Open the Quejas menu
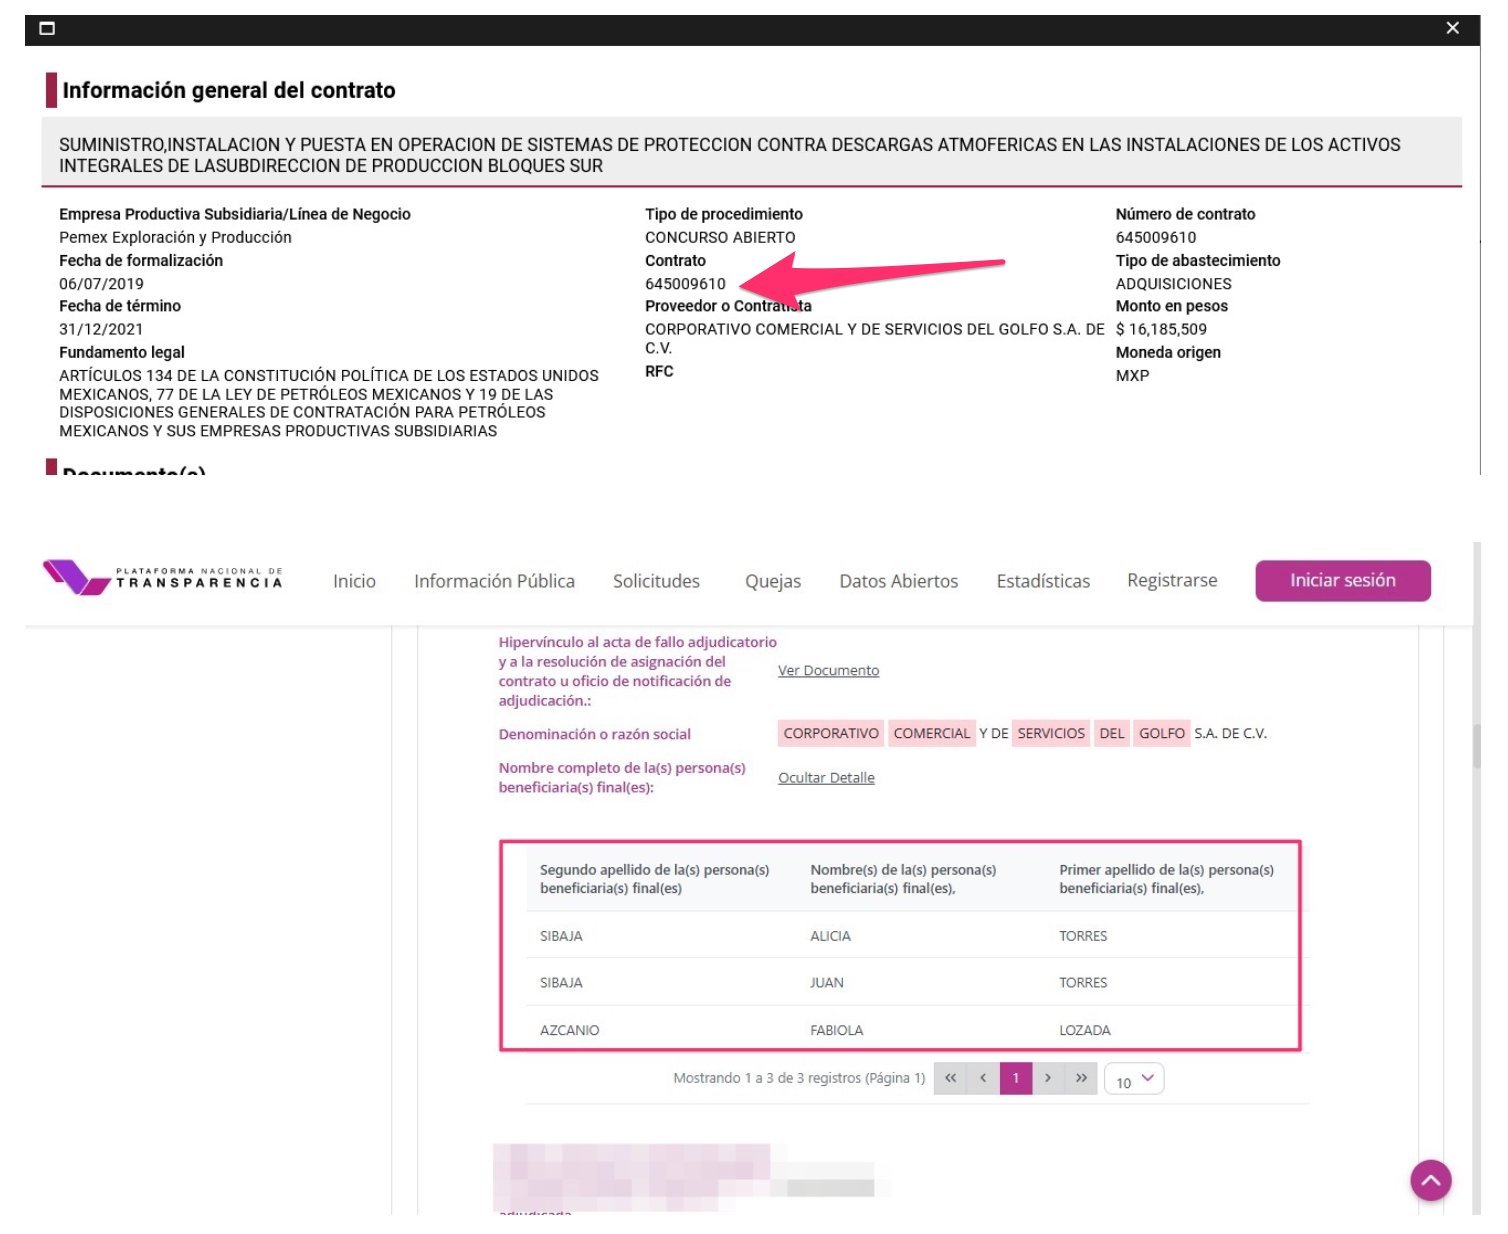 773,581
